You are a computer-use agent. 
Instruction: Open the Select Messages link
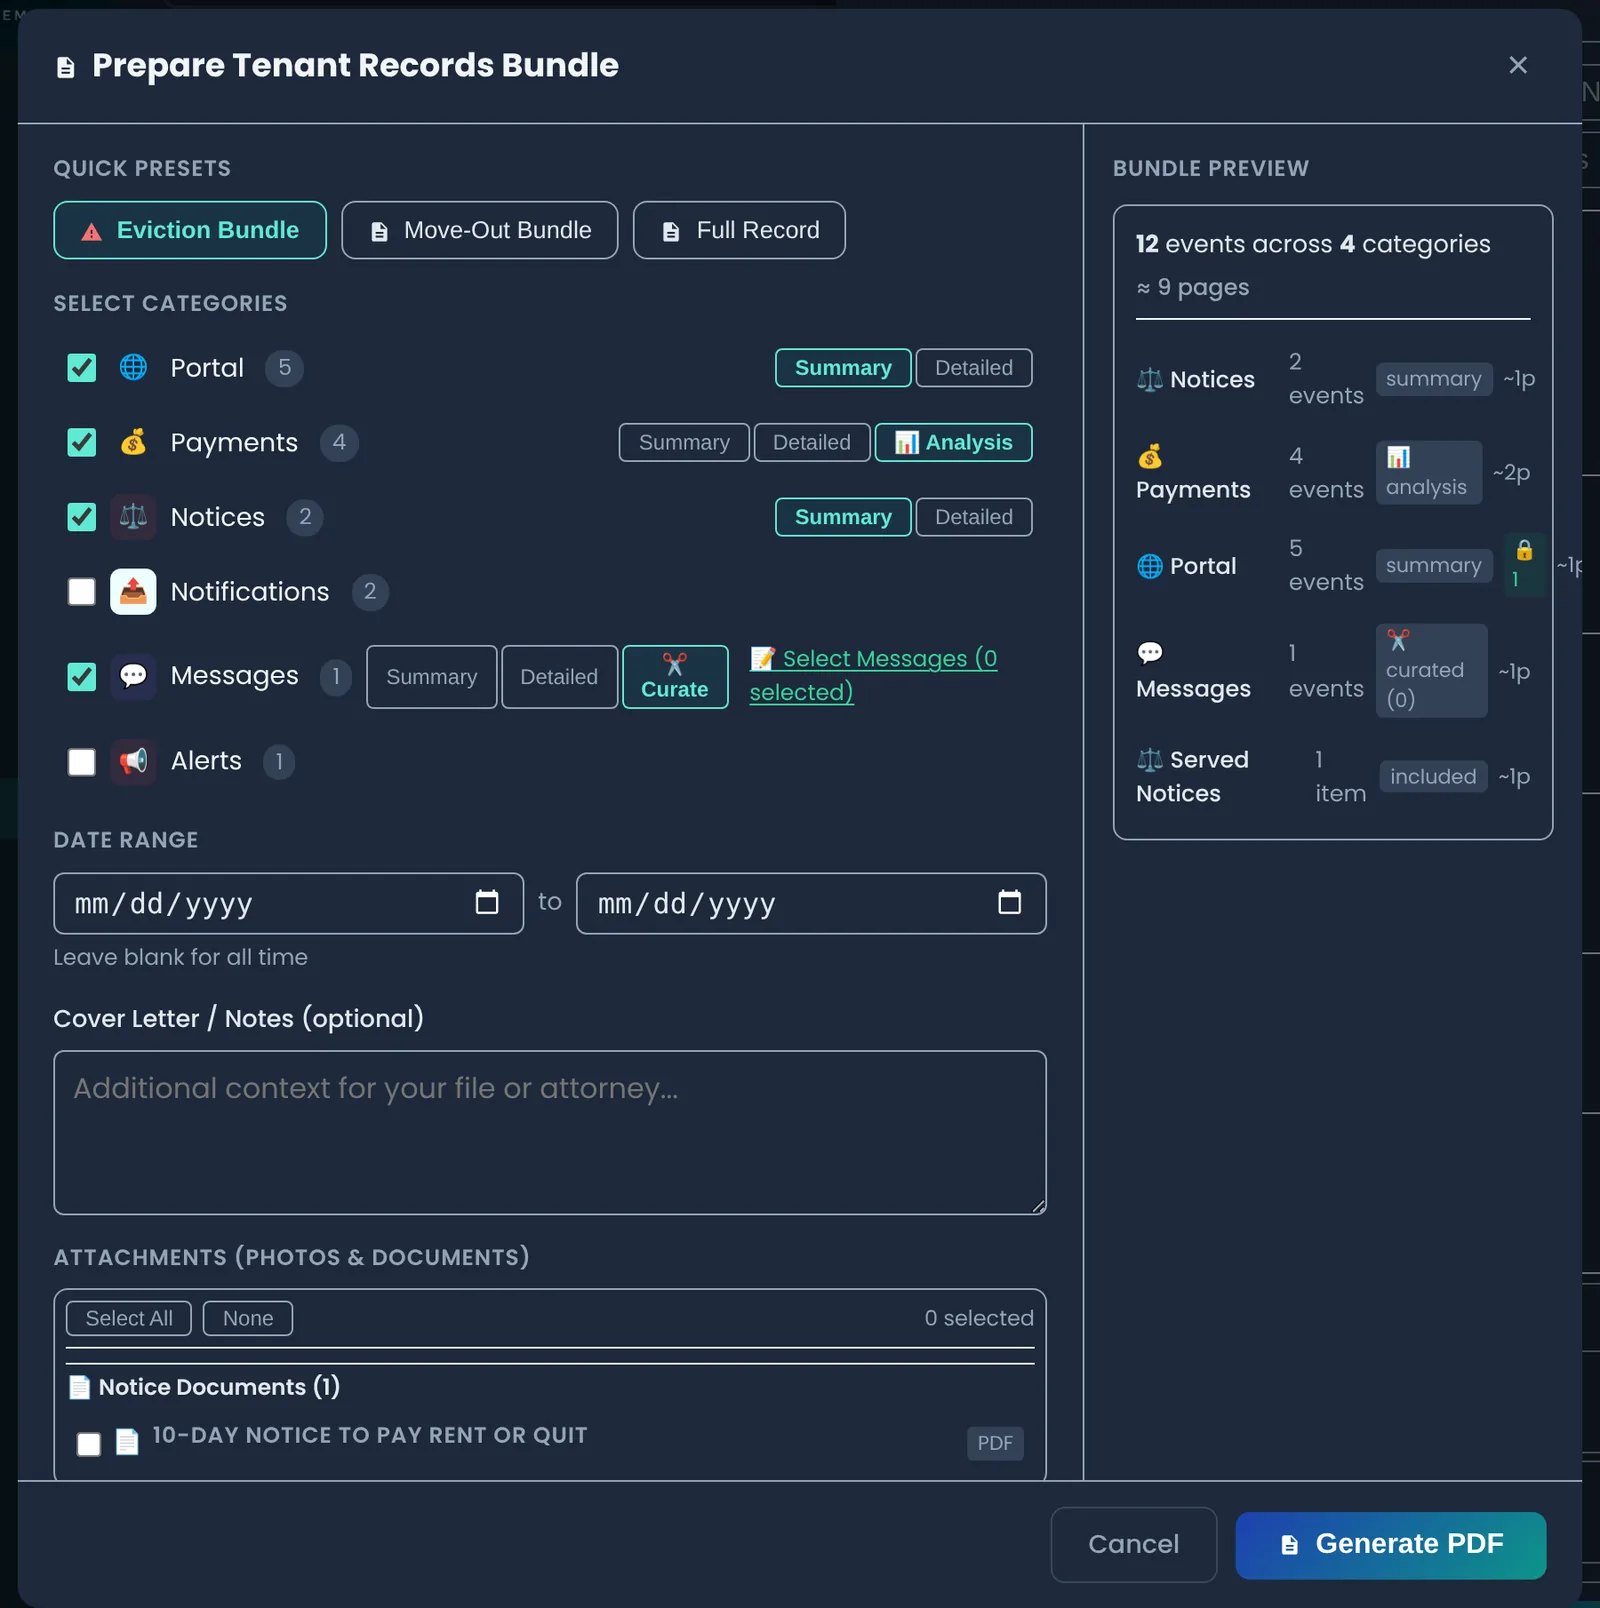pyautogui.click(x=874, y=675)
